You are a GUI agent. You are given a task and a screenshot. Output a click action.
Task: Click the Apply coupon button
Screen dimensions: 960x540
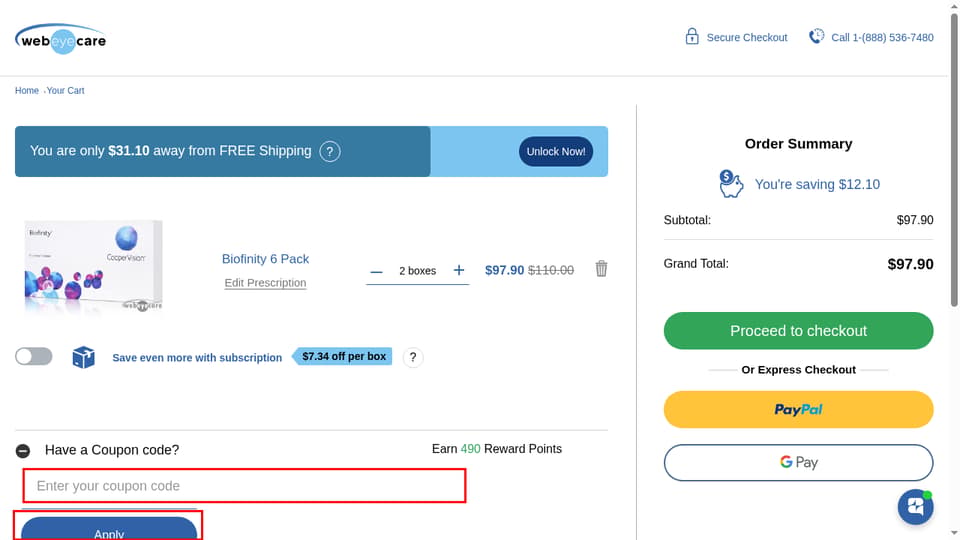tap(109, 528)
